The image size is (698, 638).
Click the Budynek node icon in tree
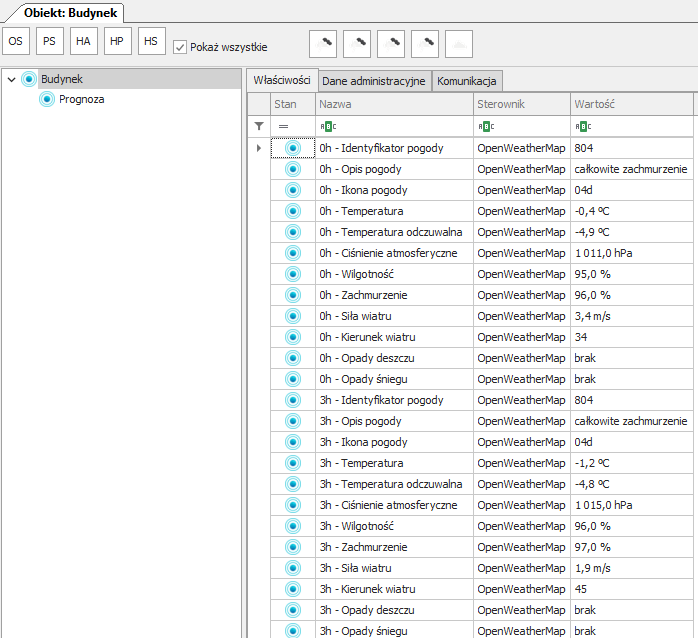(29, 79)
